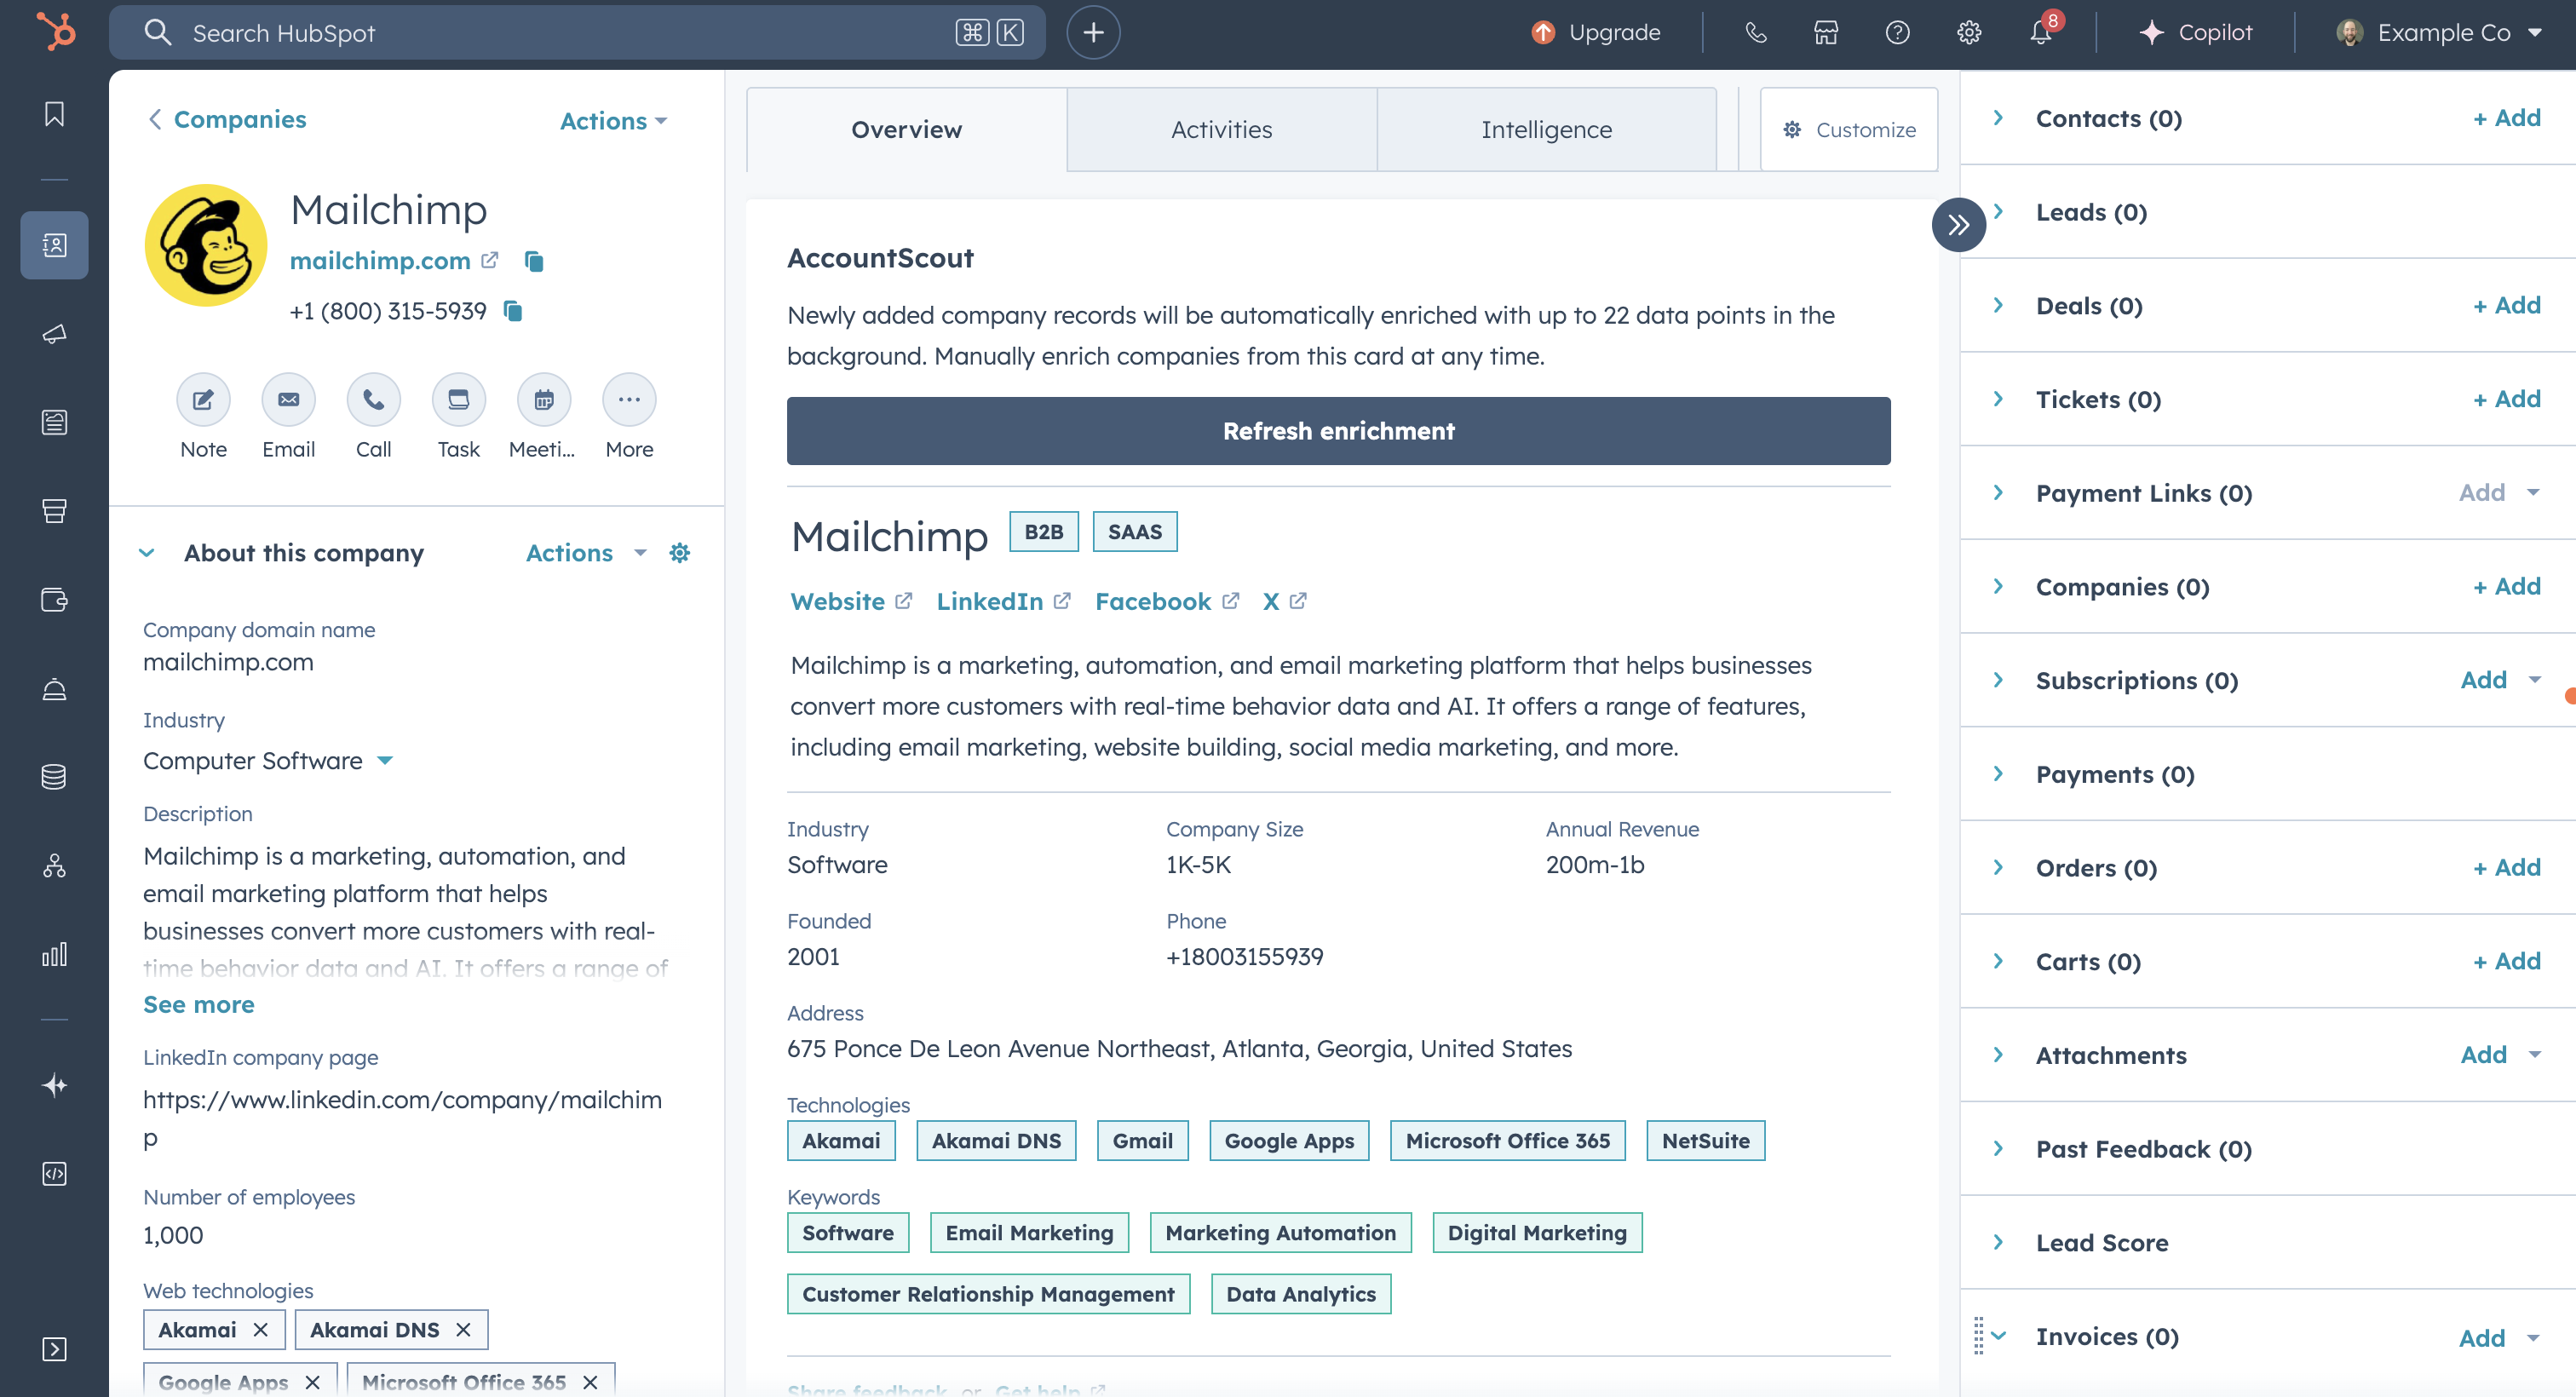Screen dimensions: 2576x1397
Task: Create a Task for Mailchimp
Action: click(458, 399)
